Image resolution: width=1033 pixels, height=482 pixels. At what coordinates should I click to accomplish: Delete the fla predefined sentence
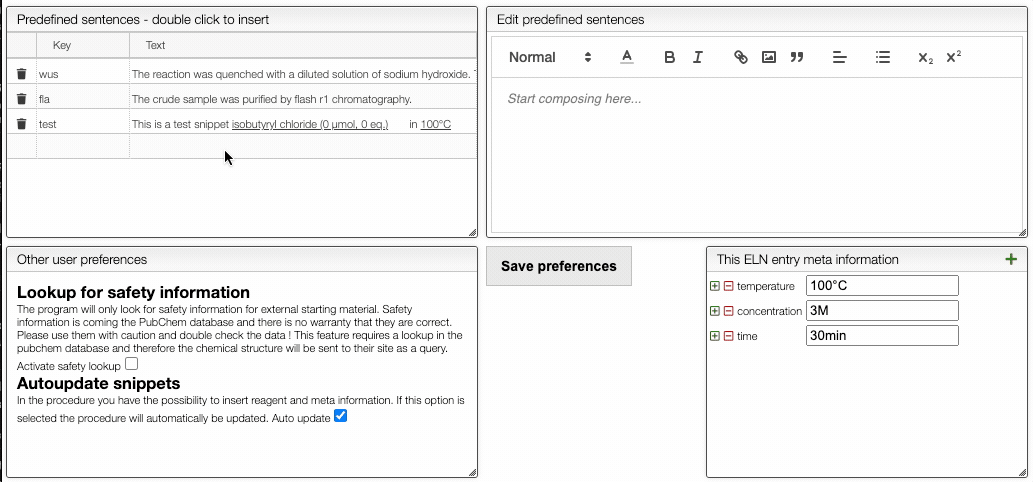[x=21, y=99]
